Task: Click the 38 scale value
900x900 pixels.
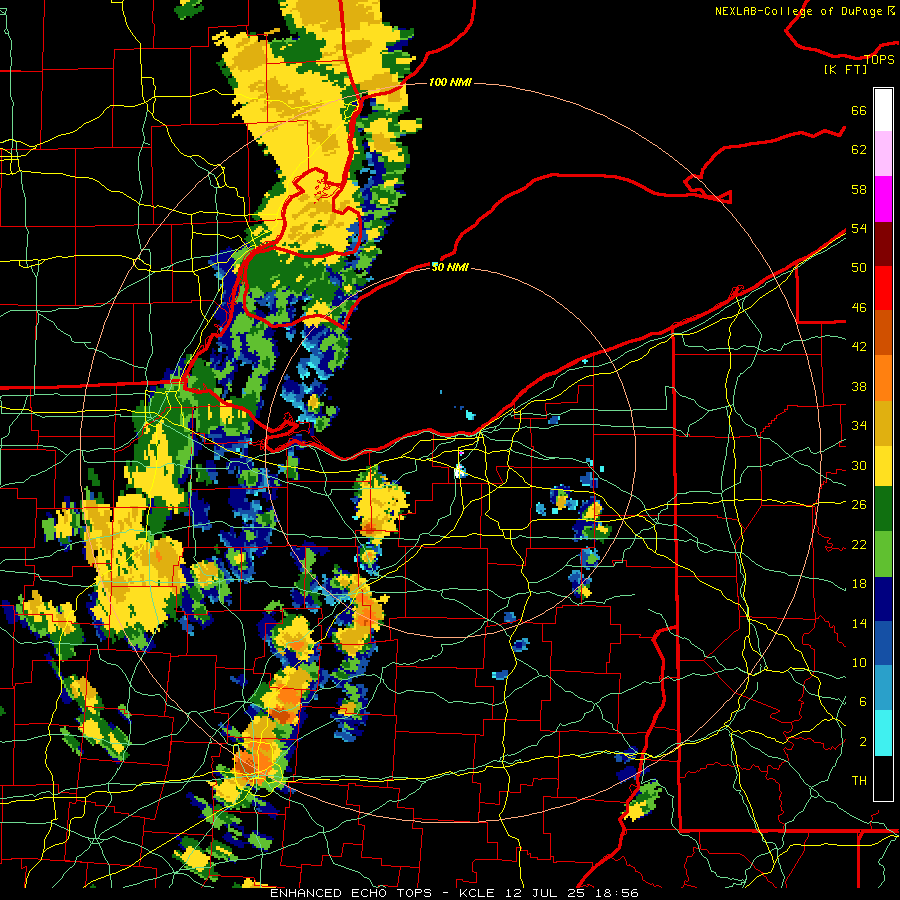Action: click(859, 386)
